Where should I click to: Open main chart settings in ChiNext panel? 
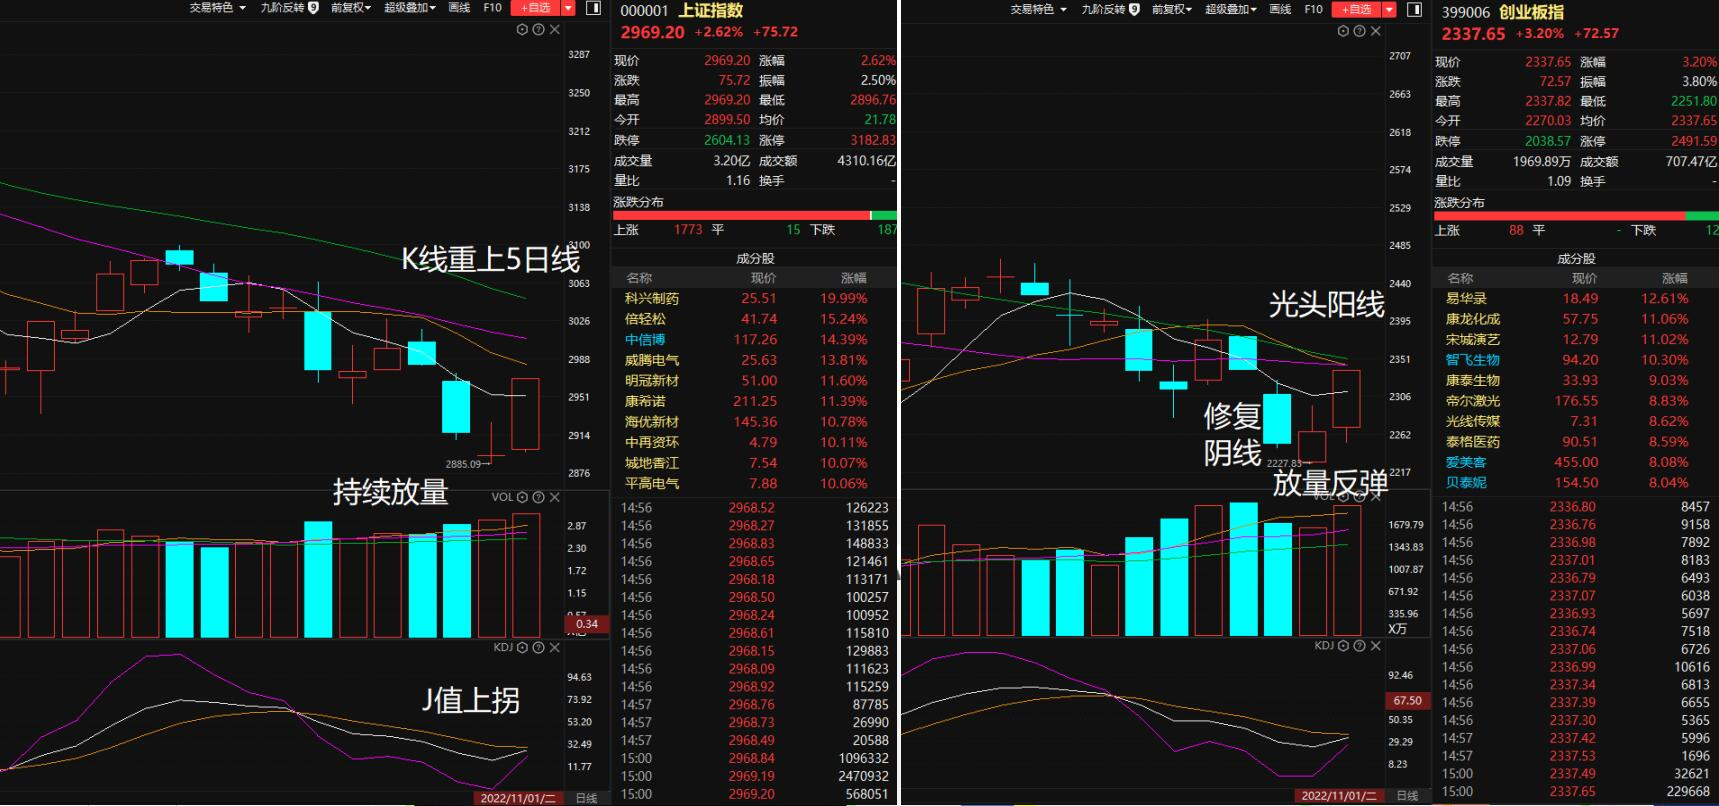[1343, 31]
